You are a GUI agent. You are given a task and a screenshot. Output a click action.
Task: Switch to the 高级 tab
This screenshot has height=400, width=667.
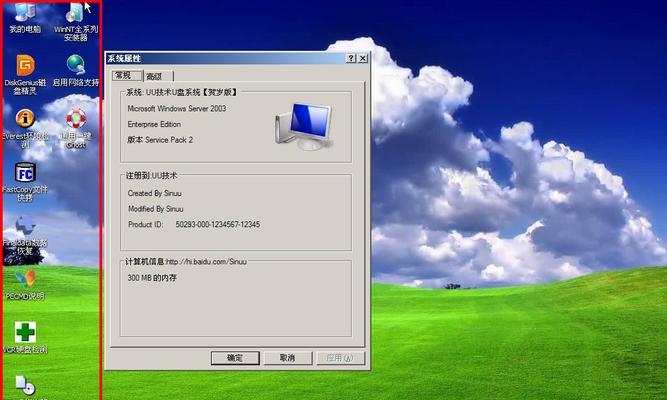[158, 76]
